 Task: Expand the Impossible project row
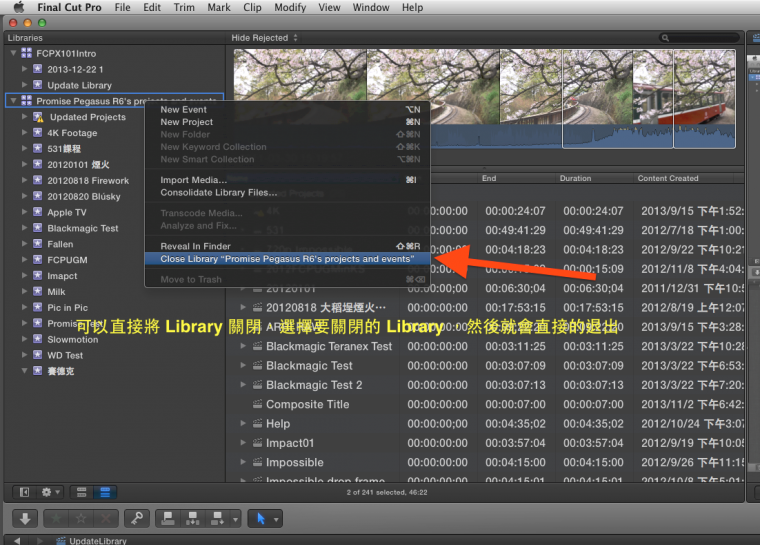coord(243,462)
